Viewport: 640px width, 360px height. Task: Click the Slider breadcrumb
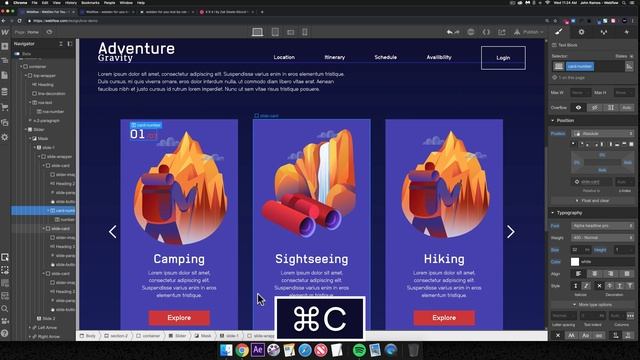tap(178, 336)
